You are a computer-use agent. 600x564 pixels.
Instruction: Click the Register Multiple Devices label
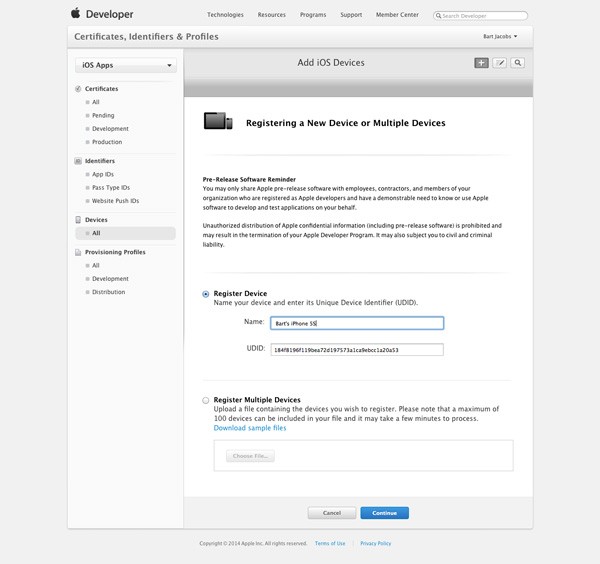point(257,400)
